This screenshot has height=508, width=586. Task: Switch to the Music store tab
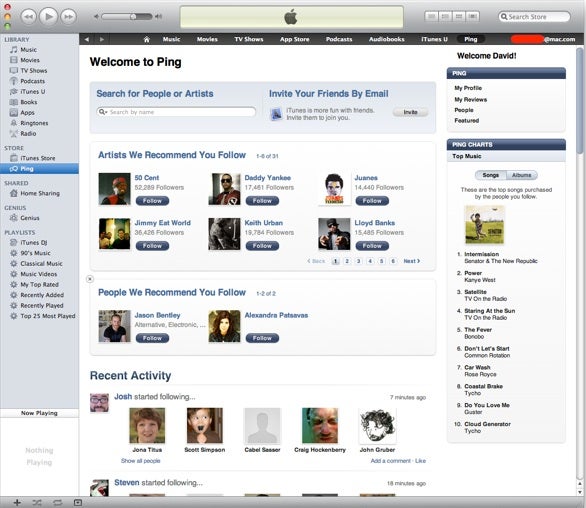[x=171, y=39]
